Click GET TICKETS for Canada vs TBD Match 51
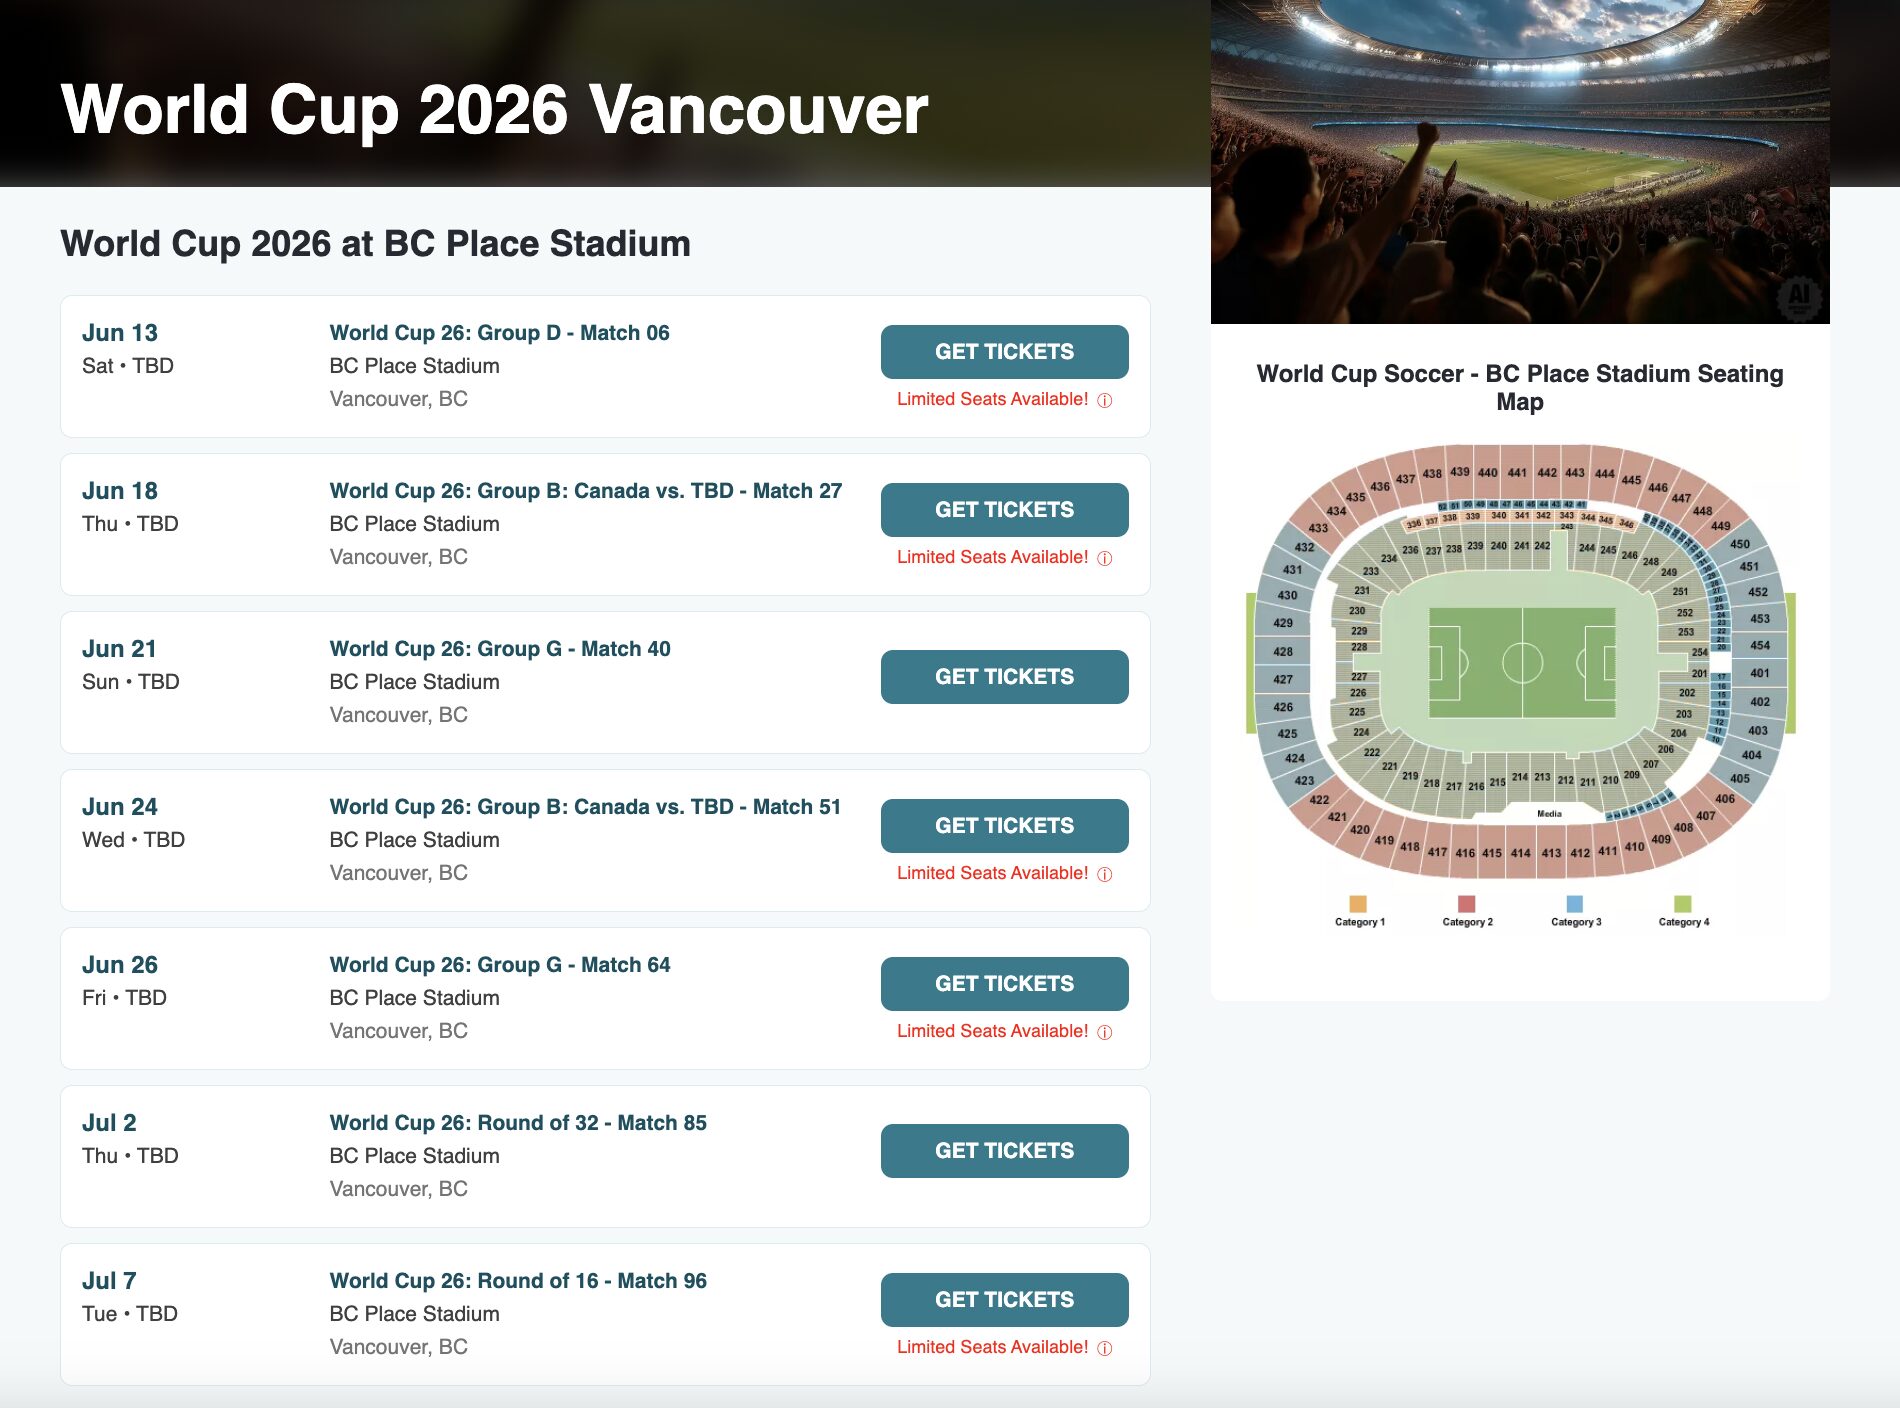Viewport: 1900px width, 1408px height. (1004, 825)
